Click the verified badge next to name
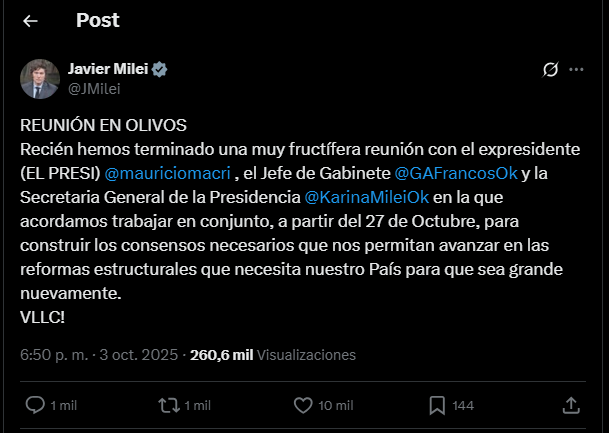The height and width of the screenshot is (433, 609). pos(159,69)
